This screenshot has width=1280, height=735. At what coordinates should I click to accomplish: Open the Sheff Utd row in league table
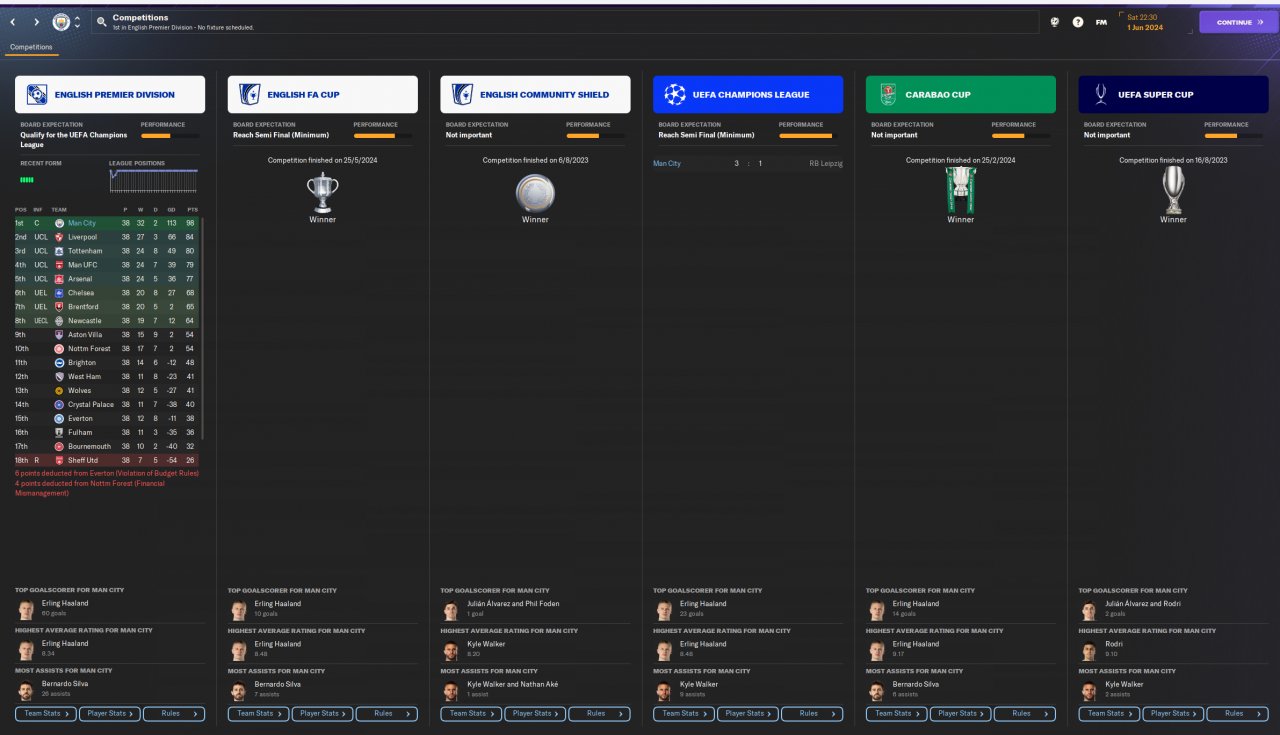tap(106, 461)
